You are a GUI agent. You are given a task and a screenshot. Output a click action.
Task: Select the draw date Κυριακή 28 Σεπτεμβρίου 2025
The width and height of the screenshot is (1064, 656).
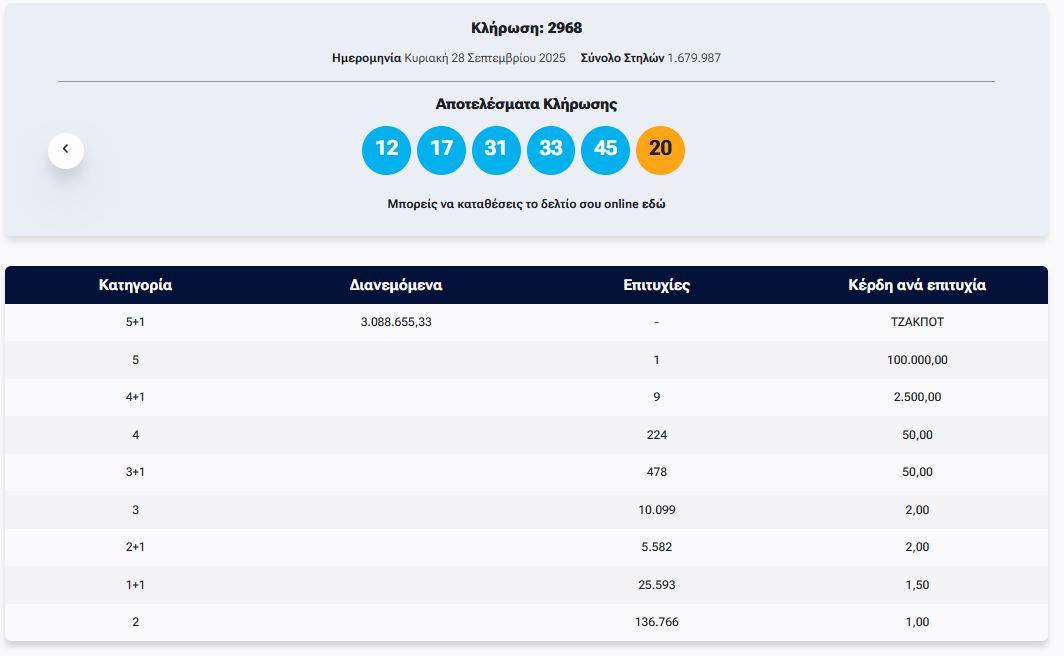(485, 58)
